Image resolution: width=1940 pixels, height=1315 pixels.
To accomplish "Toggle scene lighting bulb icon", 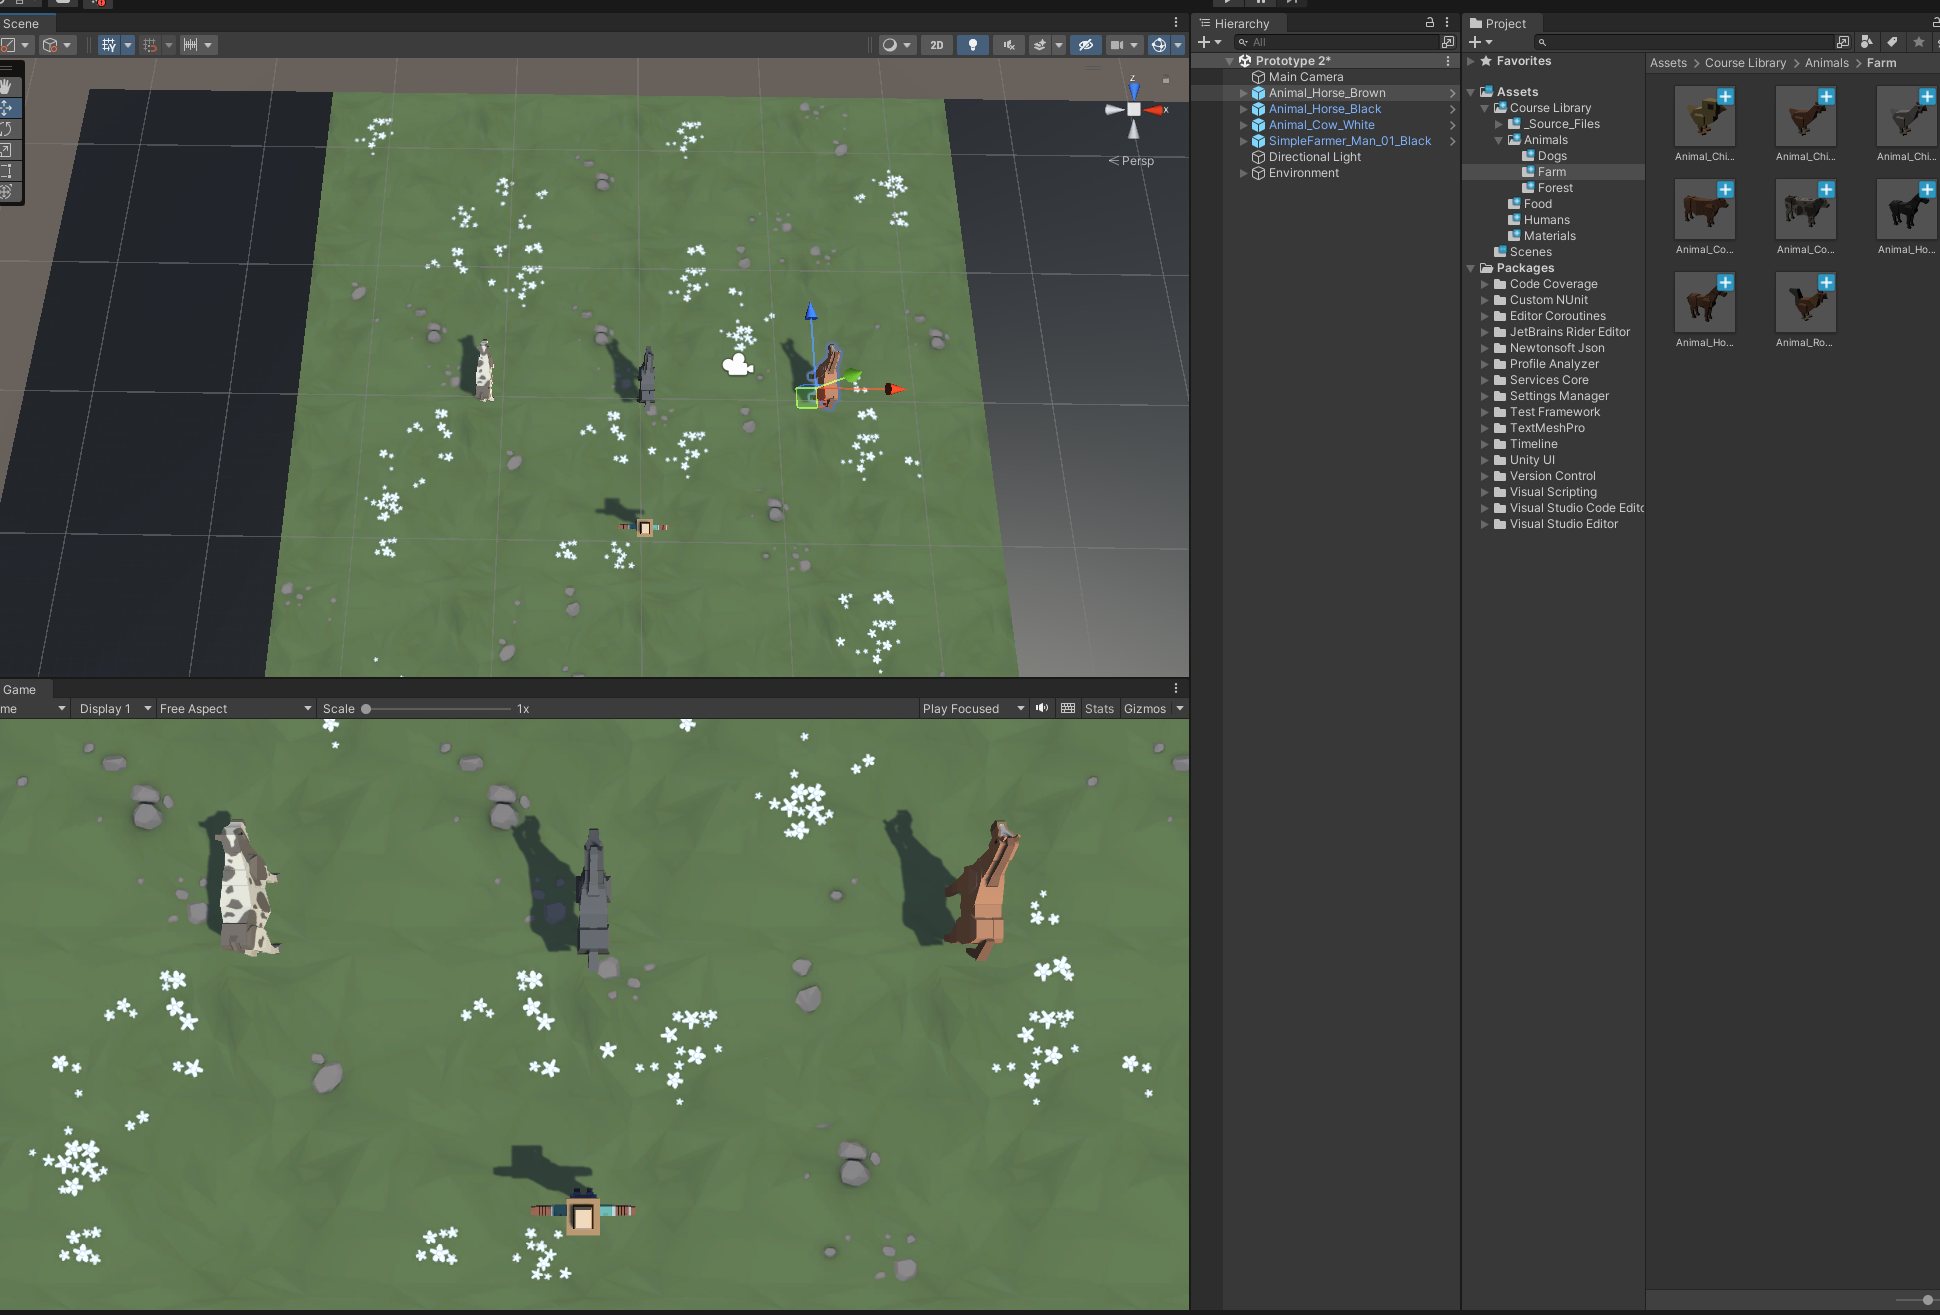I will (x=972, y=45).
